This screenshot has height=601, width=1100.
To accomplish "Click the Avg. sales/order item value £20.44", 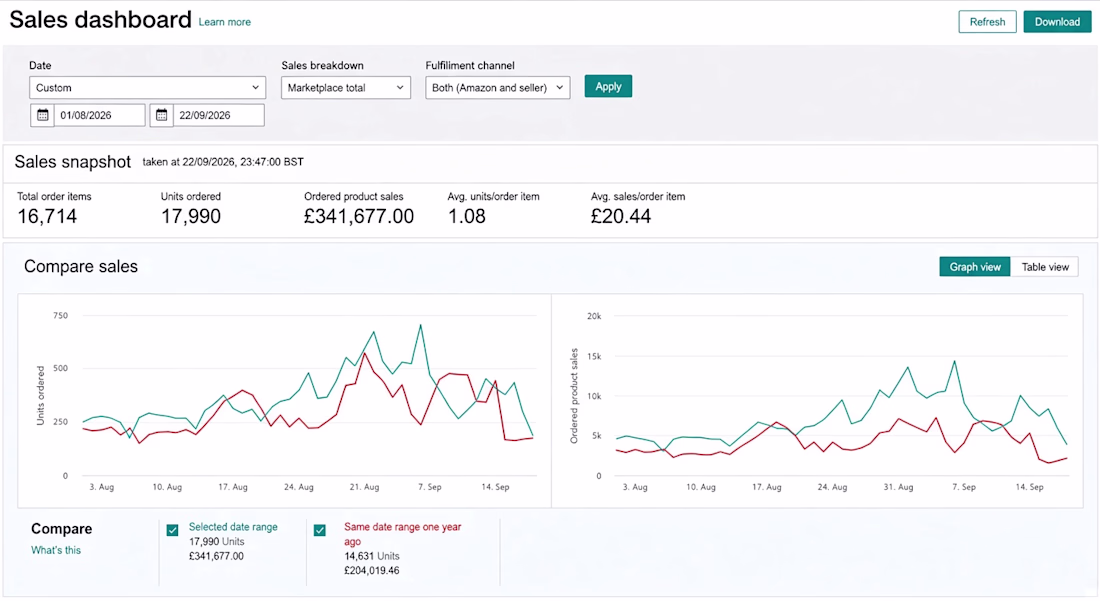I will [x=621, y=217].
